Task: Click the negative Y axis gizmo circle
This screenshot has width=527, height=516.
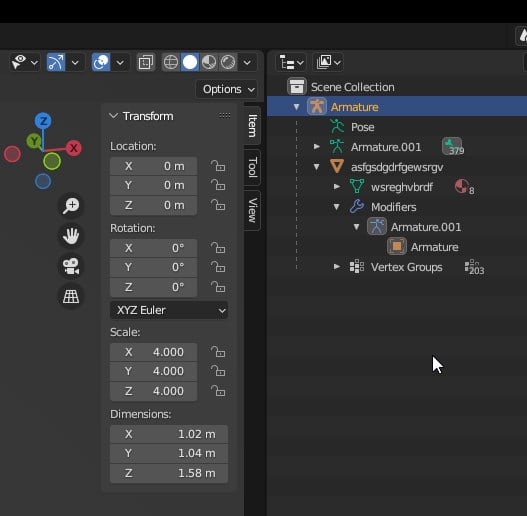Action: (52, 161)
